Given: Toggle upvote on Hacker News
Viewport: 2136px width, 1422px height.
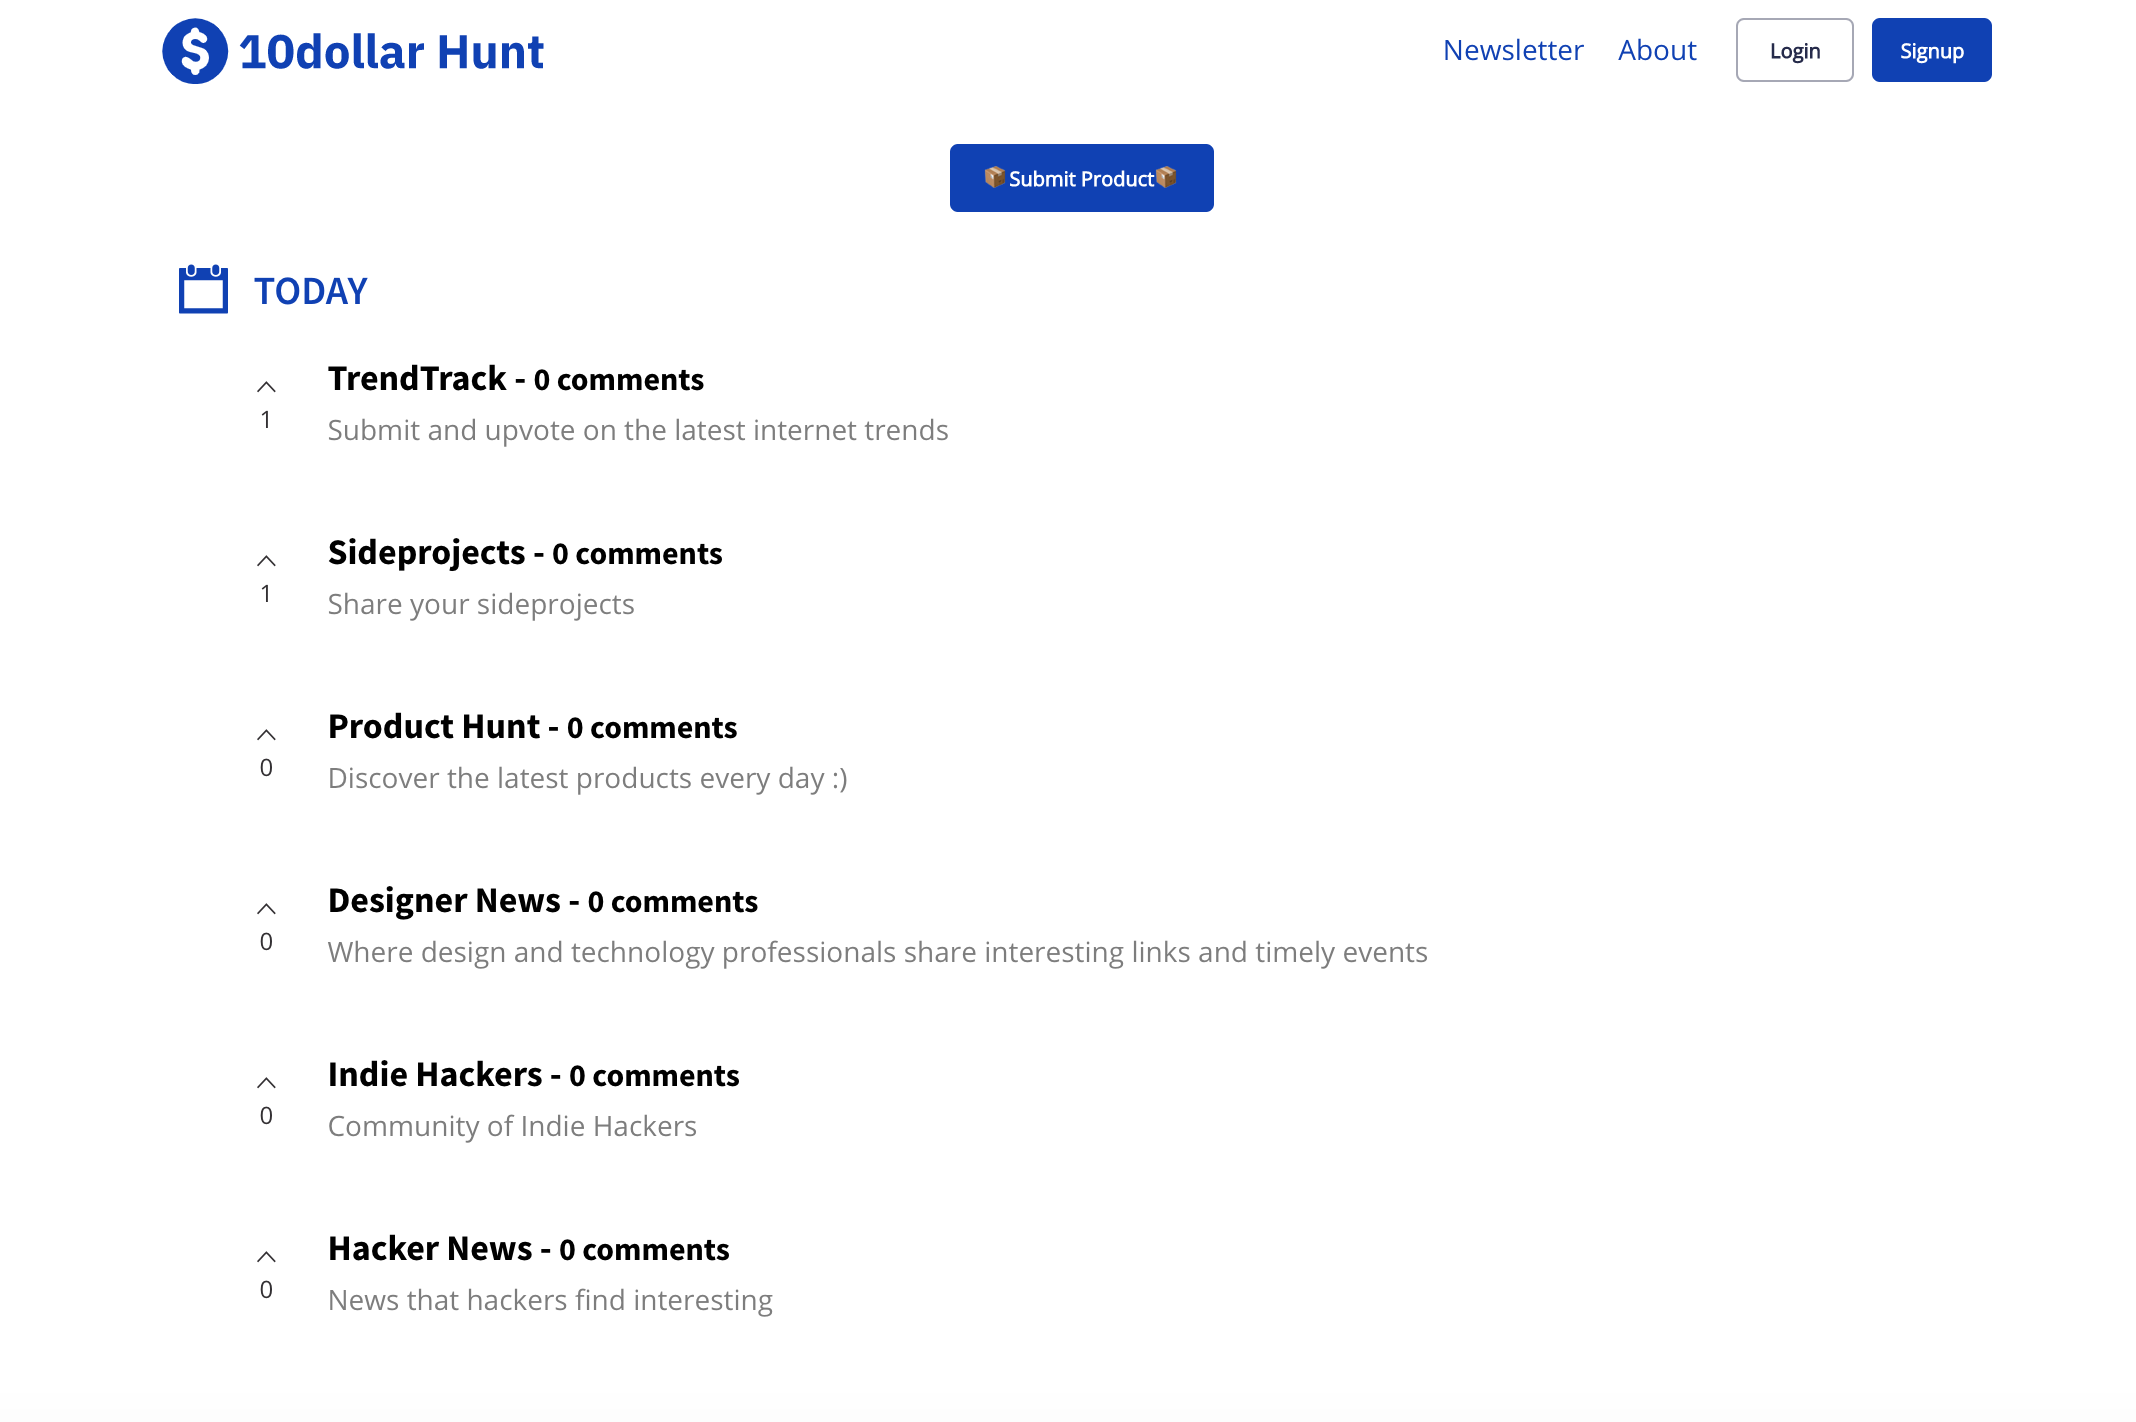Looking at the screenshot, I should coord(265,1254).
